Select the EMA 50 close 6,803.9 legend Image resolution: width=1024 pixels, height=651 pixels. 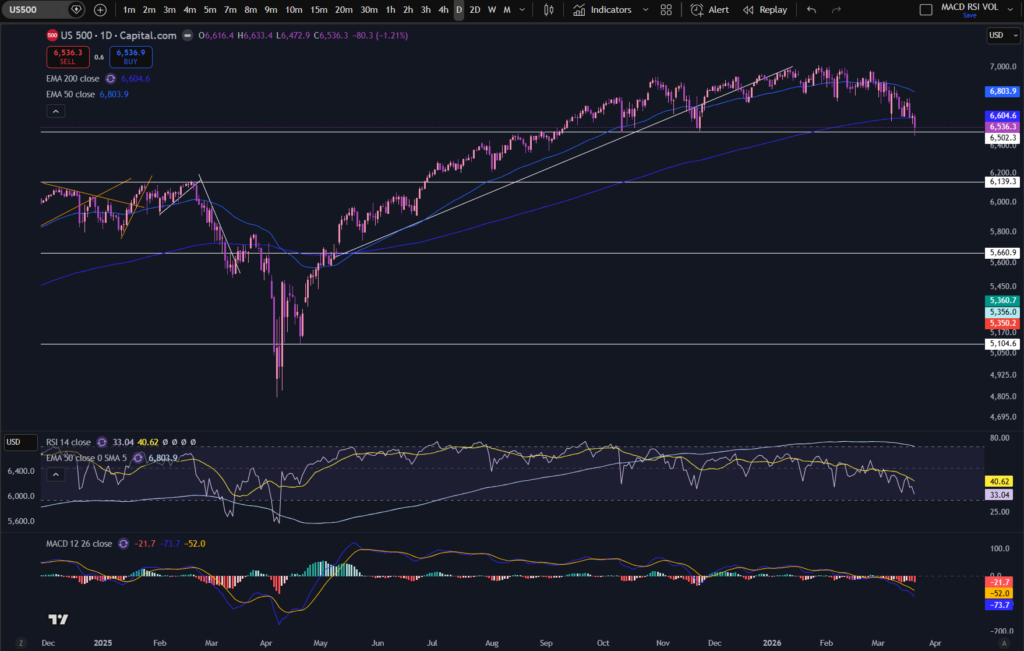tap(87, 94)
